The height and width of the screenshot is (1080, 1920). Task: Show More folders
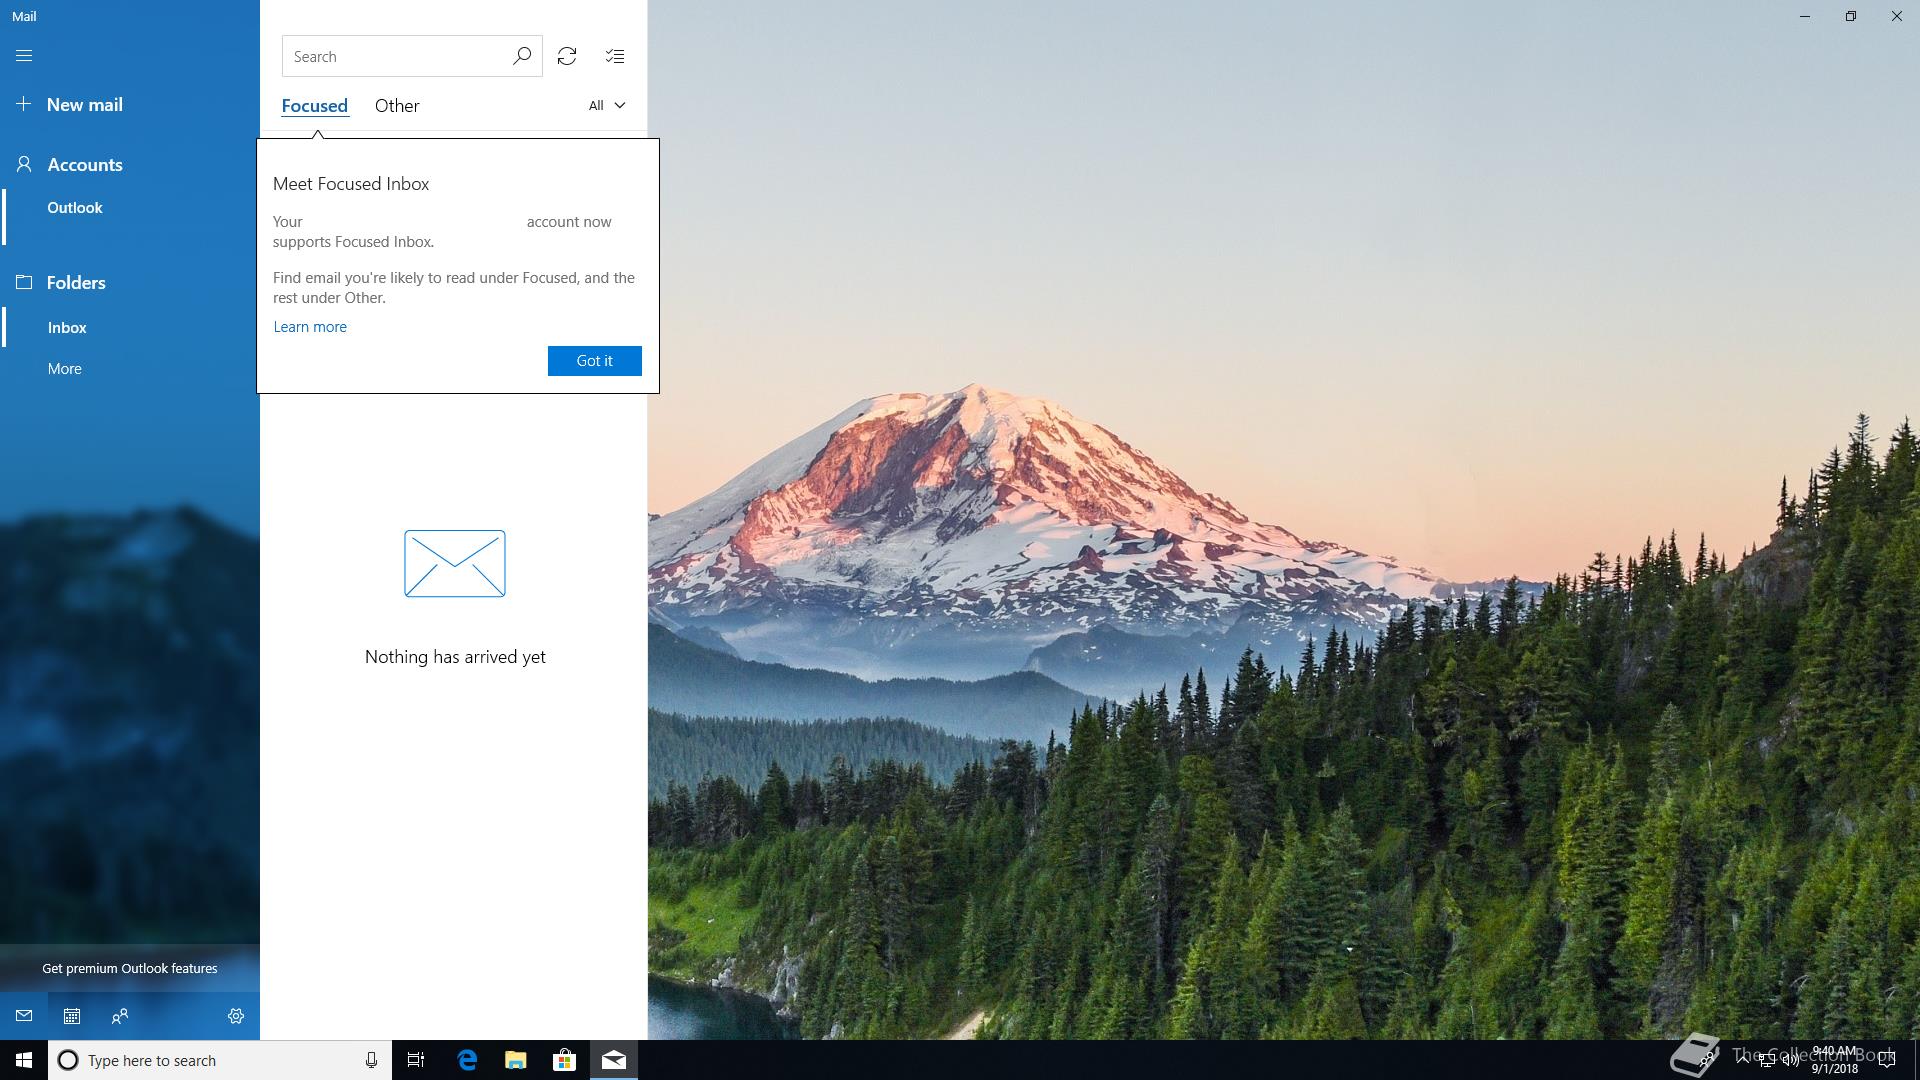[x=64, y=368]
